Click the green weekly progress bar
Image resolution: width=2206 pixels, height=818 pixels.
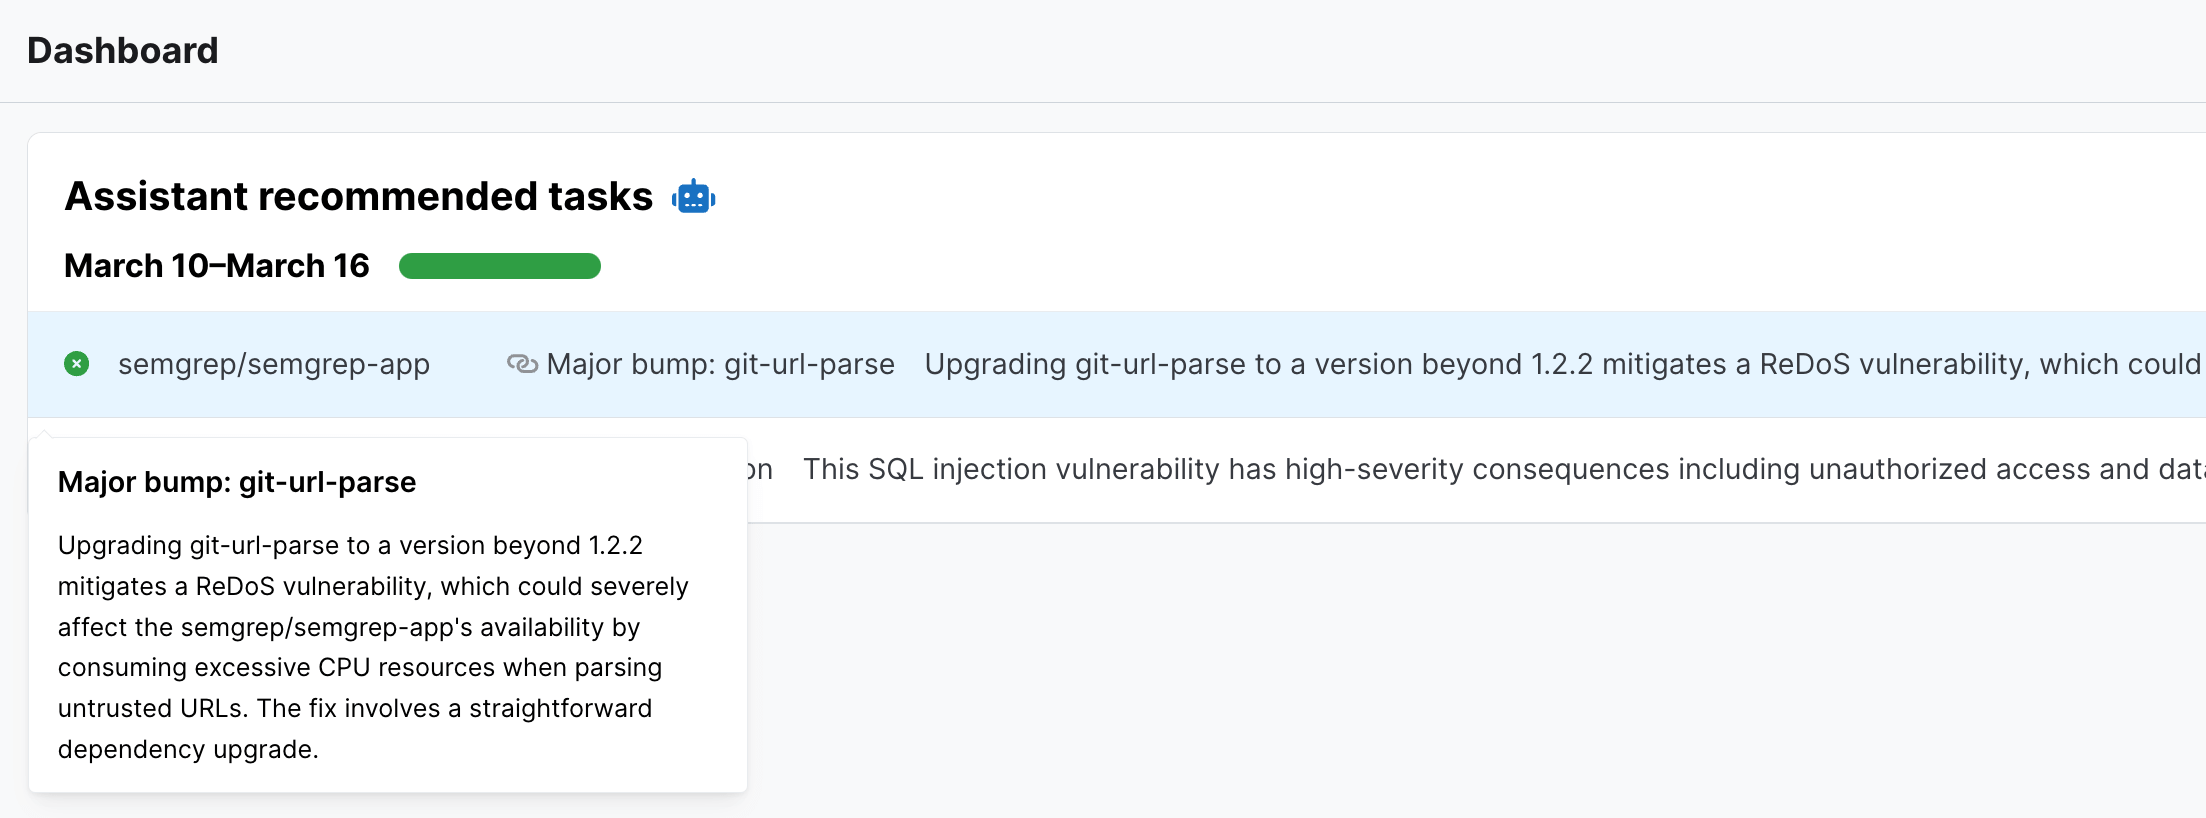click(x=499, y=266)
